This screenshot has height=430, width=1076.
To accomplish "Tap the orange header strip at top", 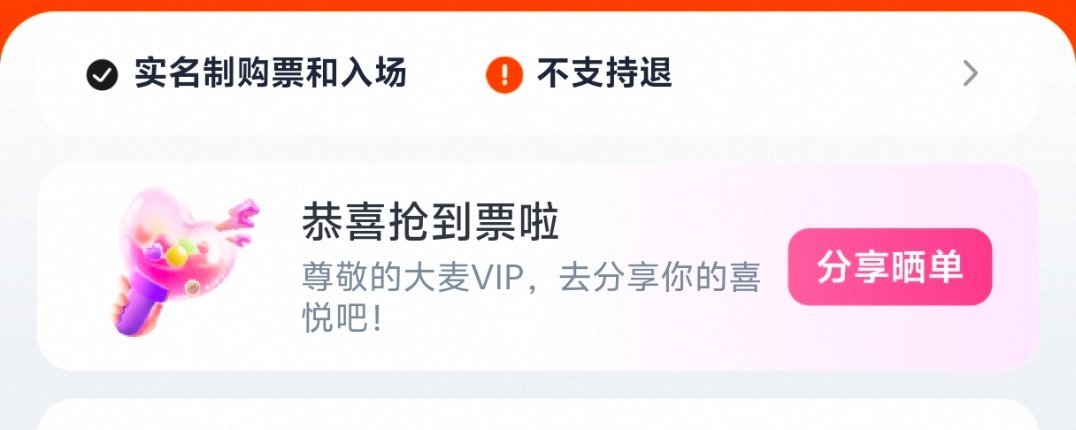I will pos(538,5).
